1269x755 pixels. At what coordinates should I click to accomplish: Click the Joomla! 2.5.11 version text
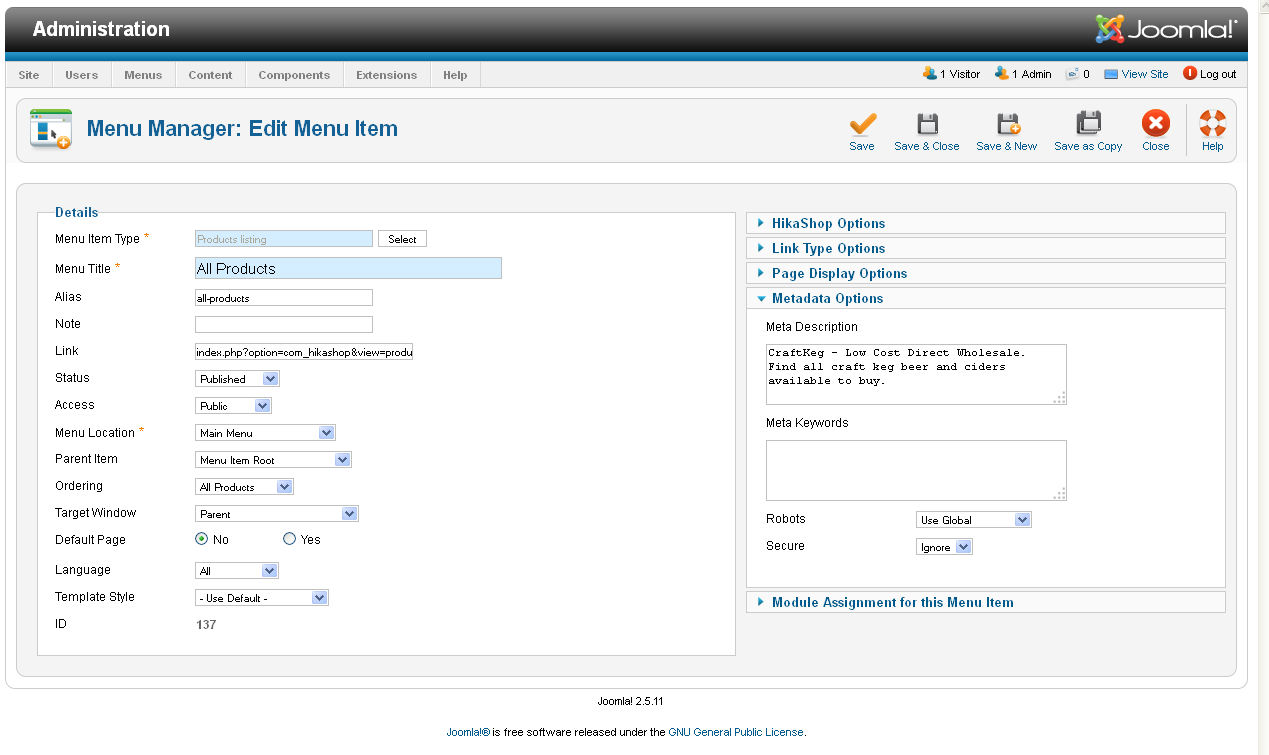point(630,701)
